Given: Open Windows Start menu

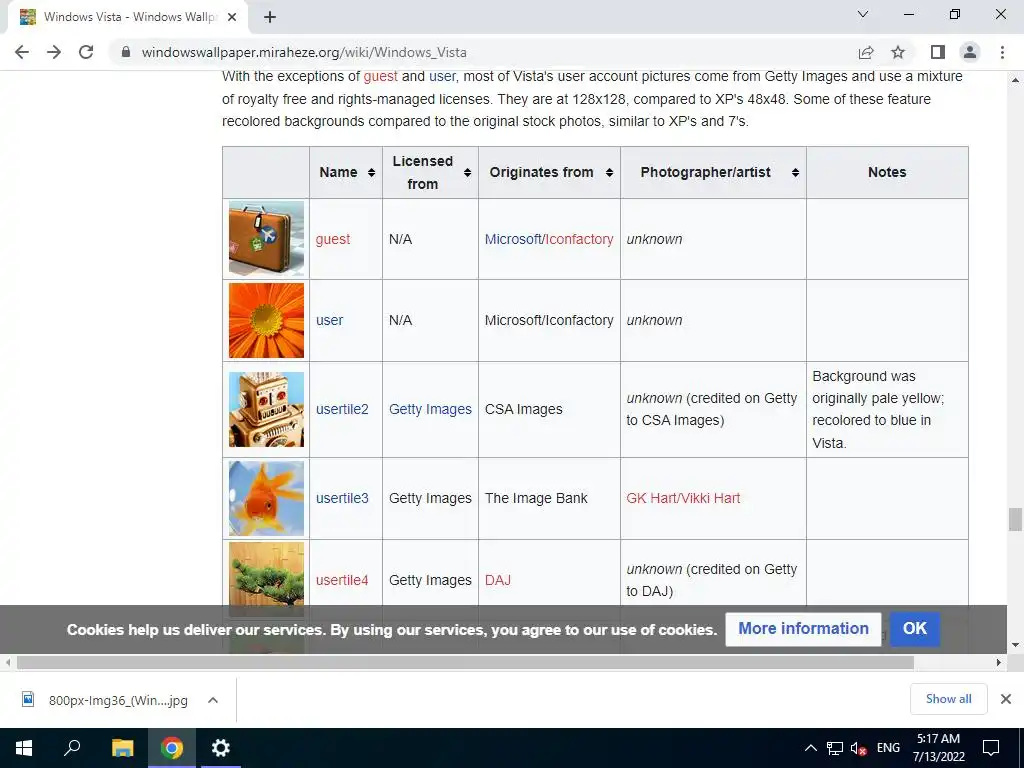Looking at the screenshot, I should [x=24, y=748].
